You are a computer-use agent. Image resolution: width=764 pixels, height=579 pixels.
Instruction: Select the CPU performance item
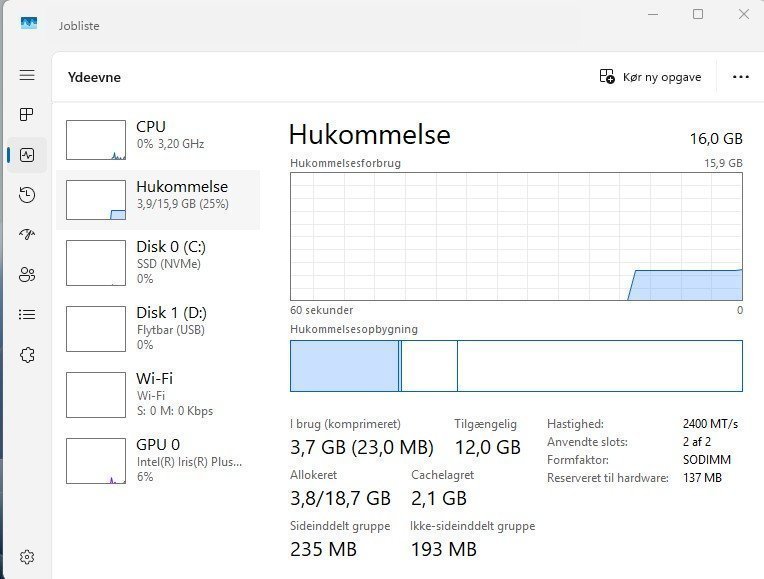(x=160, y=140)
